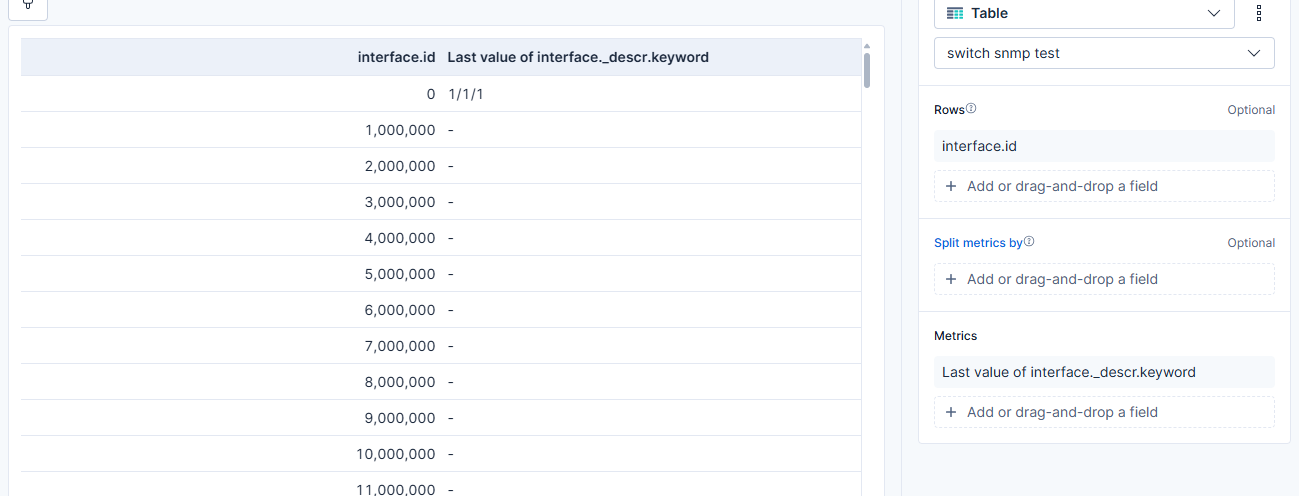Click the "Split metrics by" link label
1299x496 pixels.
point(978,242)
